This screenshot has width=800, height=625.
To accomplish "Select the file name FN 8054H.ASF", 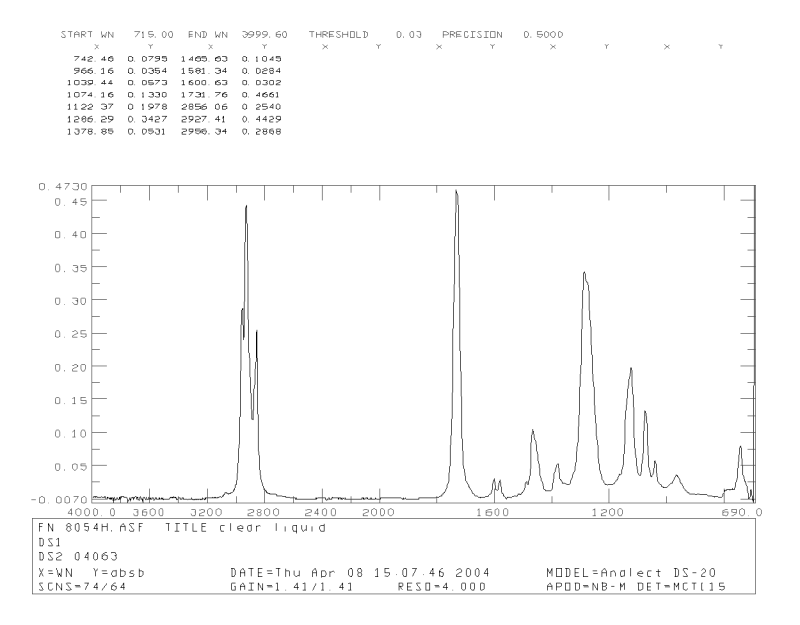I will pyautogui.click(x=91, y=528).
